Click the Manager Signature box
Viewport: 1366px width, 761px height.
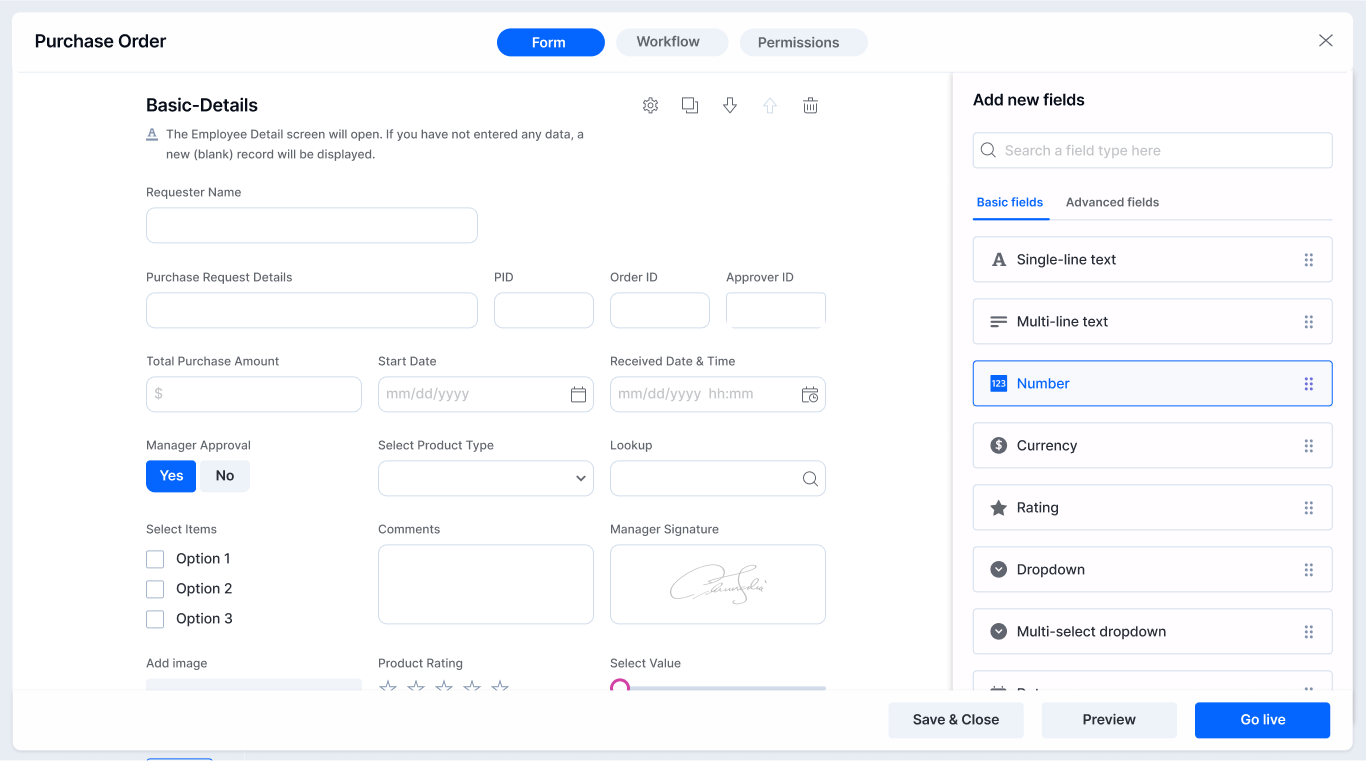click(718, 584)
